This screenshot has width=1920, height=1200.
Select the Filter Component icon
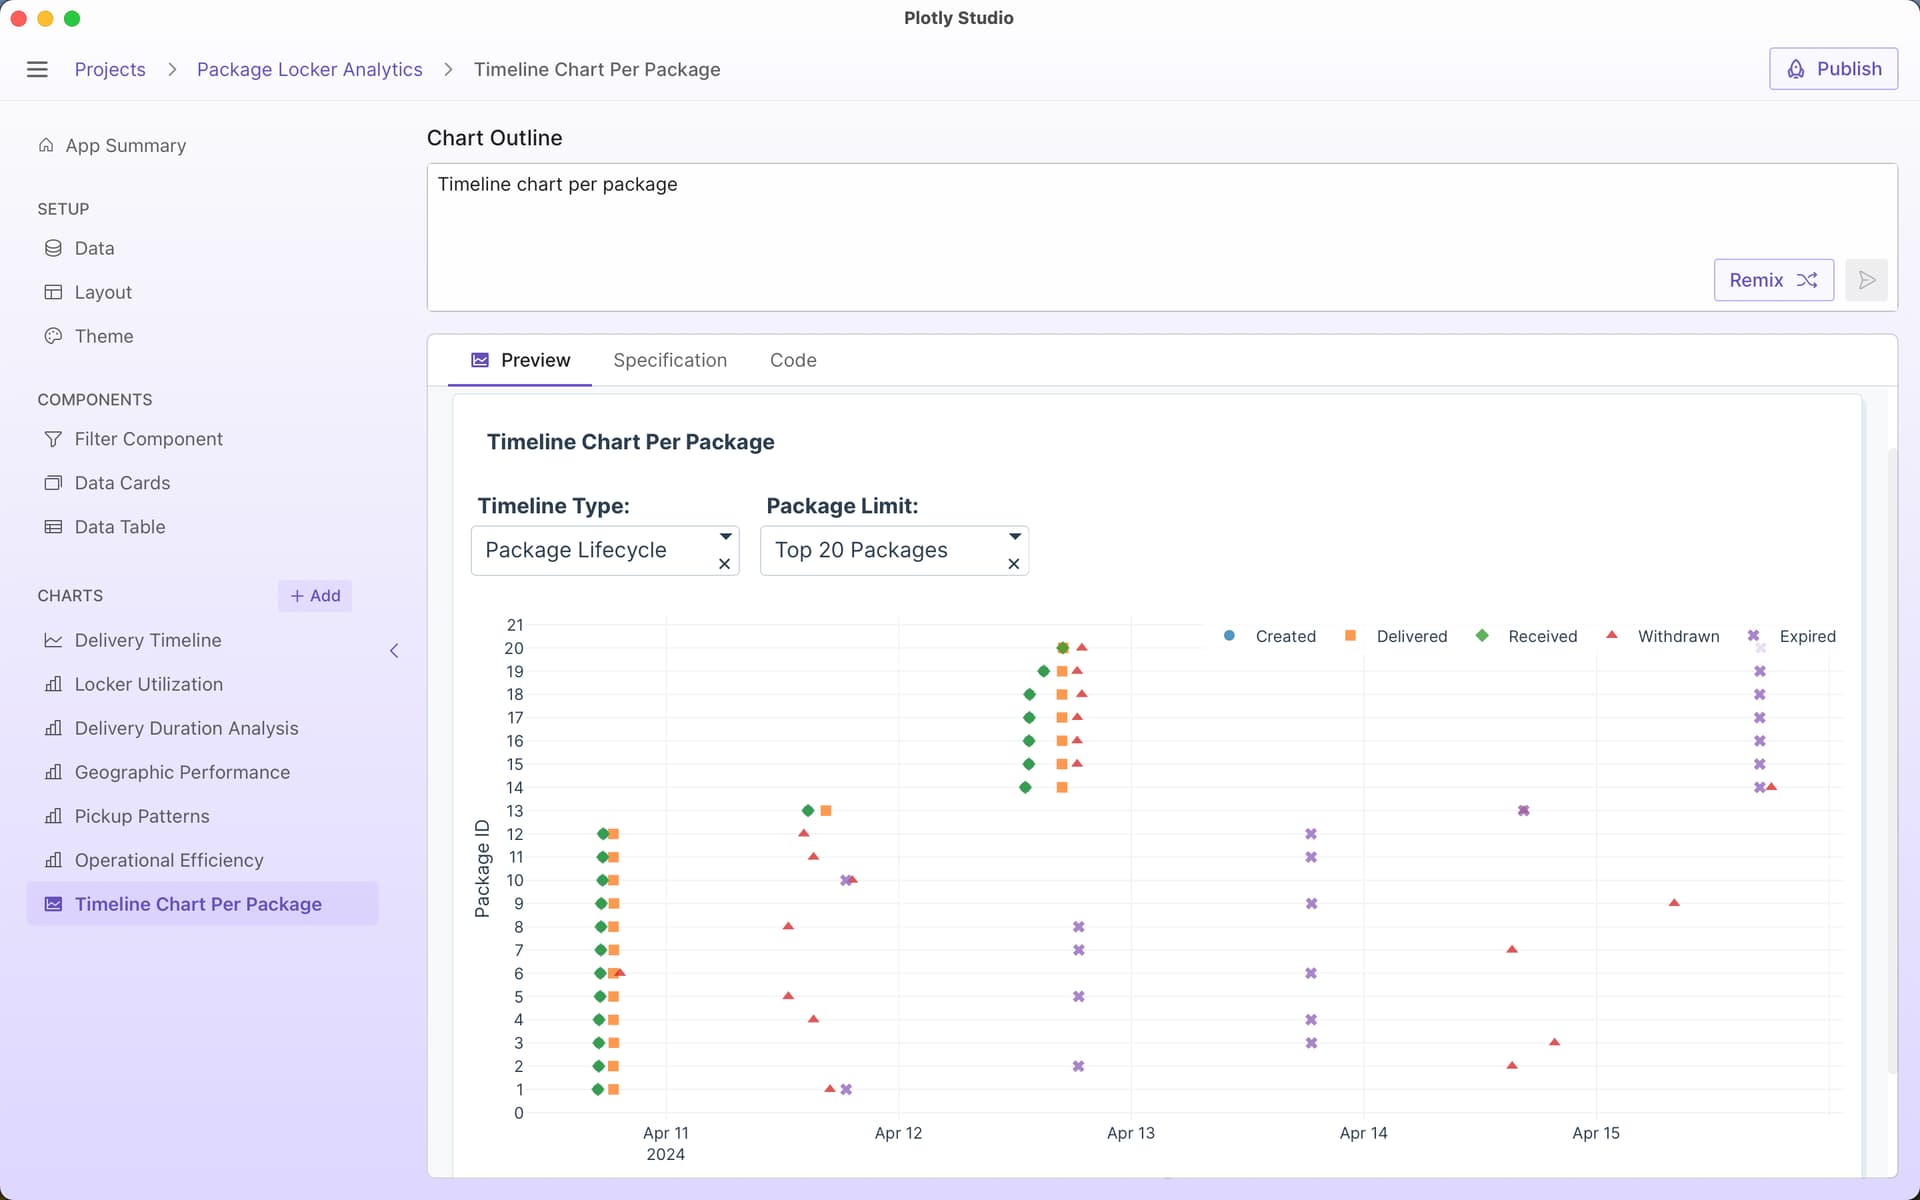pyautogui.click(x=53, y=439)
